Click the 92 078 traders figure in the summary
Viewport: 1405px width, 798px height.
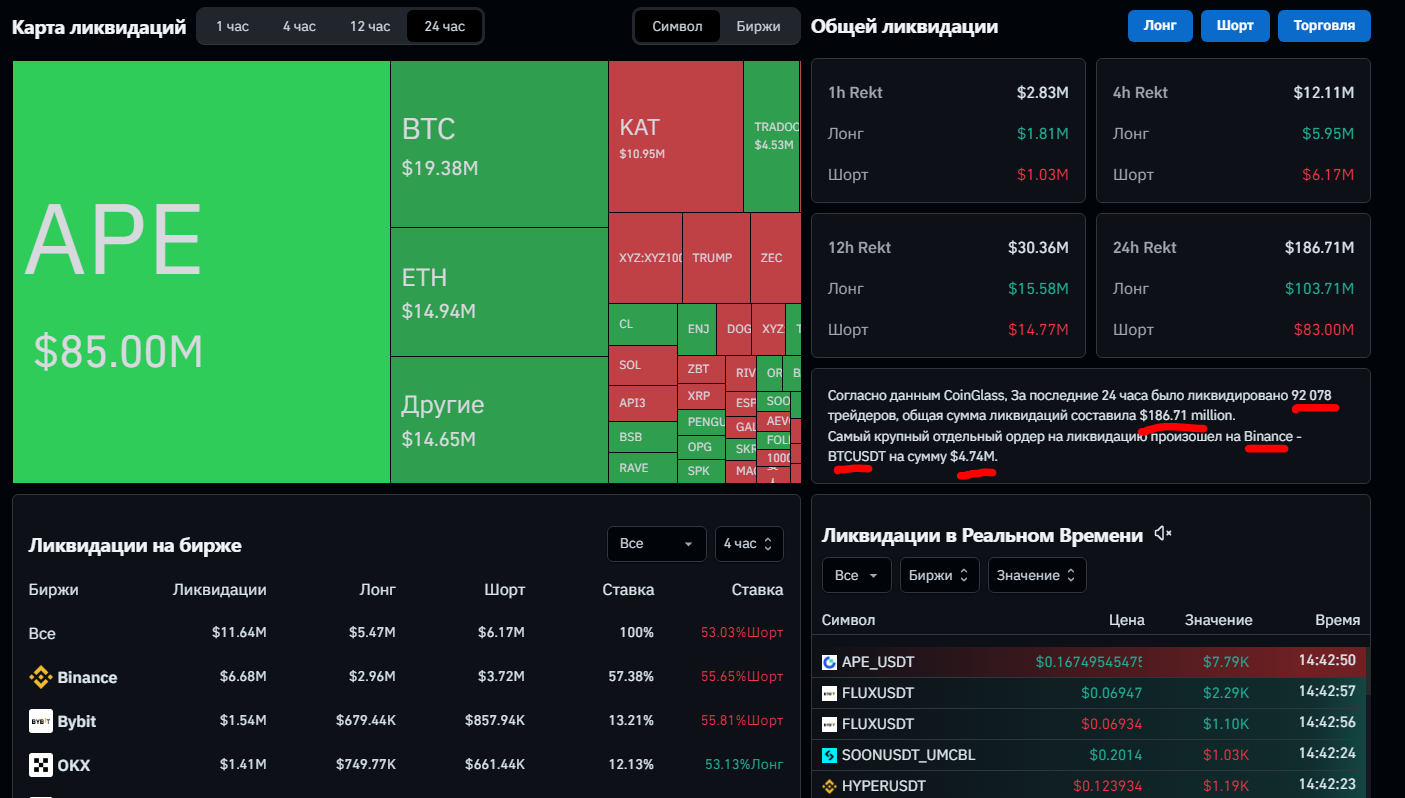click(1311, 395)
